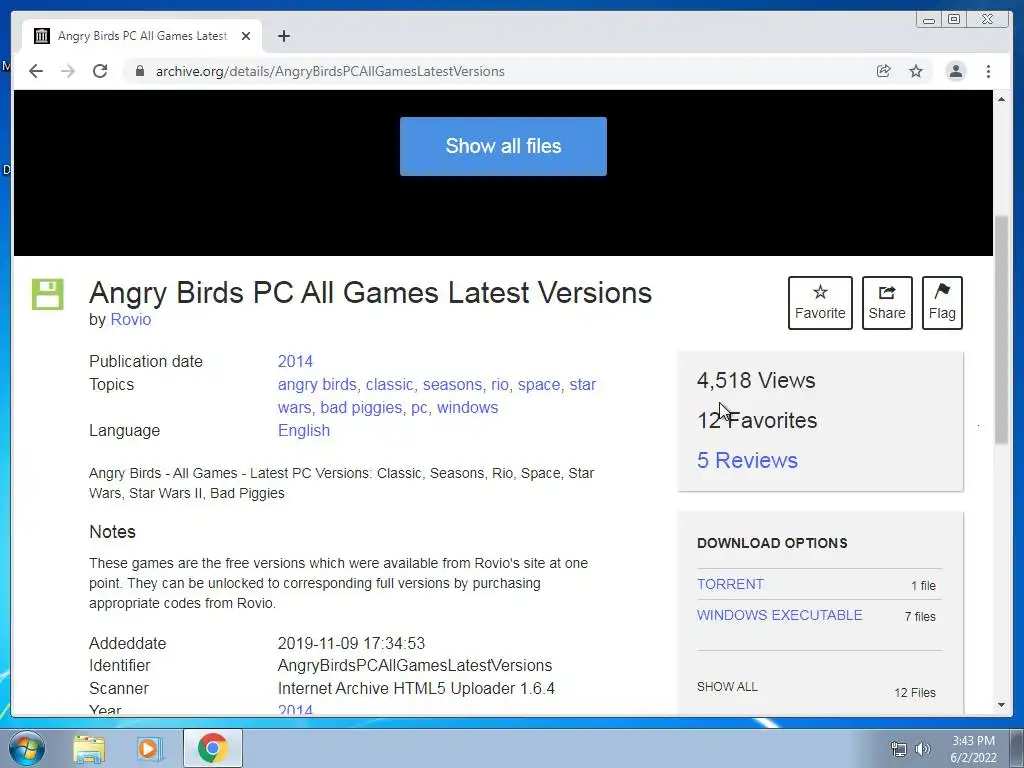1024x768 pixels.
Task: Click the scroll down arrow on the scrollbar
Action: (x=1001, y=705)
